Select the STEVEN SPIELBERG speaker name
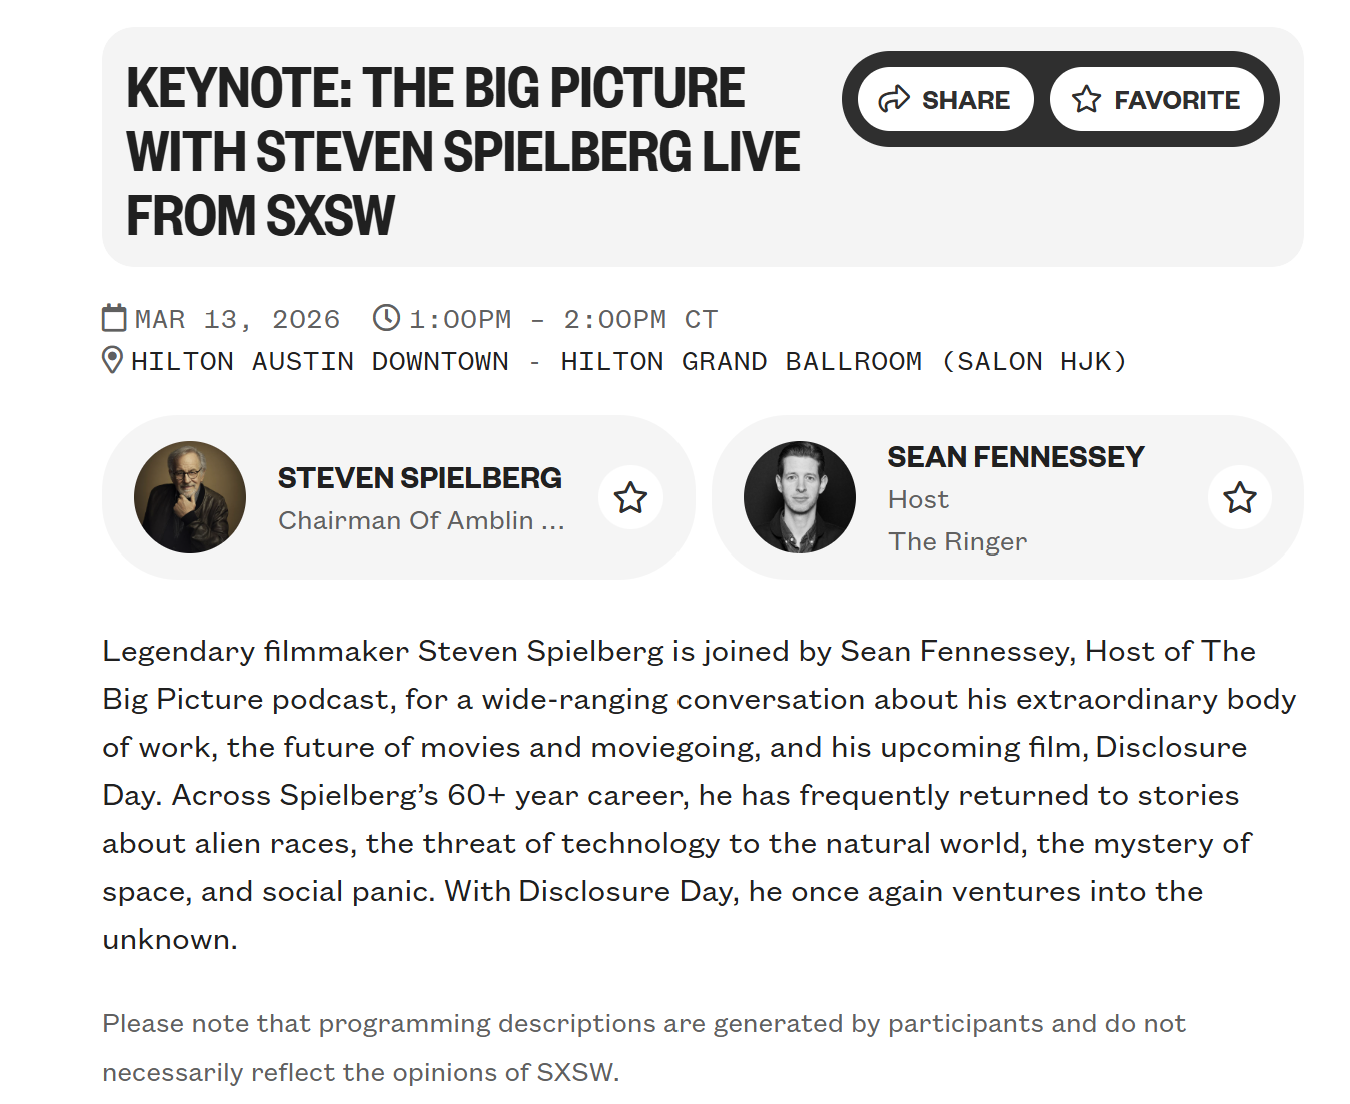This screenshot has height=1104, width=1350. click(x=419, y=478)
